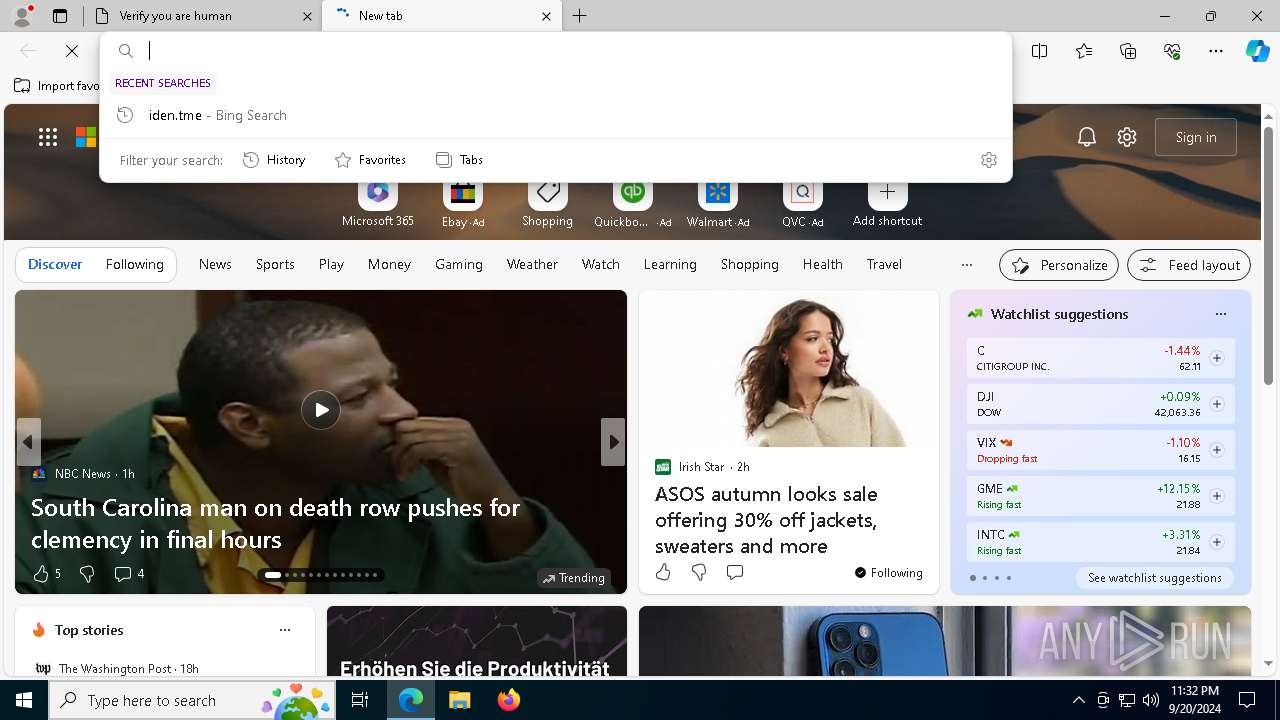The image size is (1280, 720).
Task: Filter search by Tabs
Action: pos(459,160)
